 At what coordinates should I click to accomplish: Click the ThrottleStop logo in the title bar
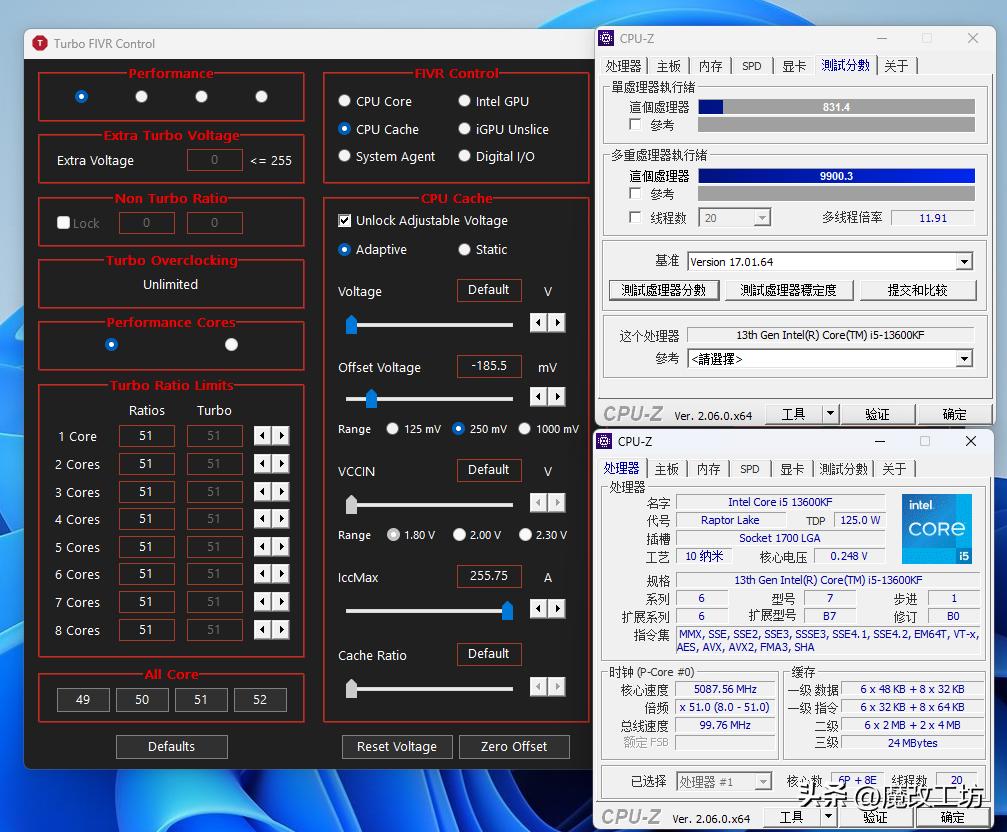pyautogui.click(x=39, y=43)
